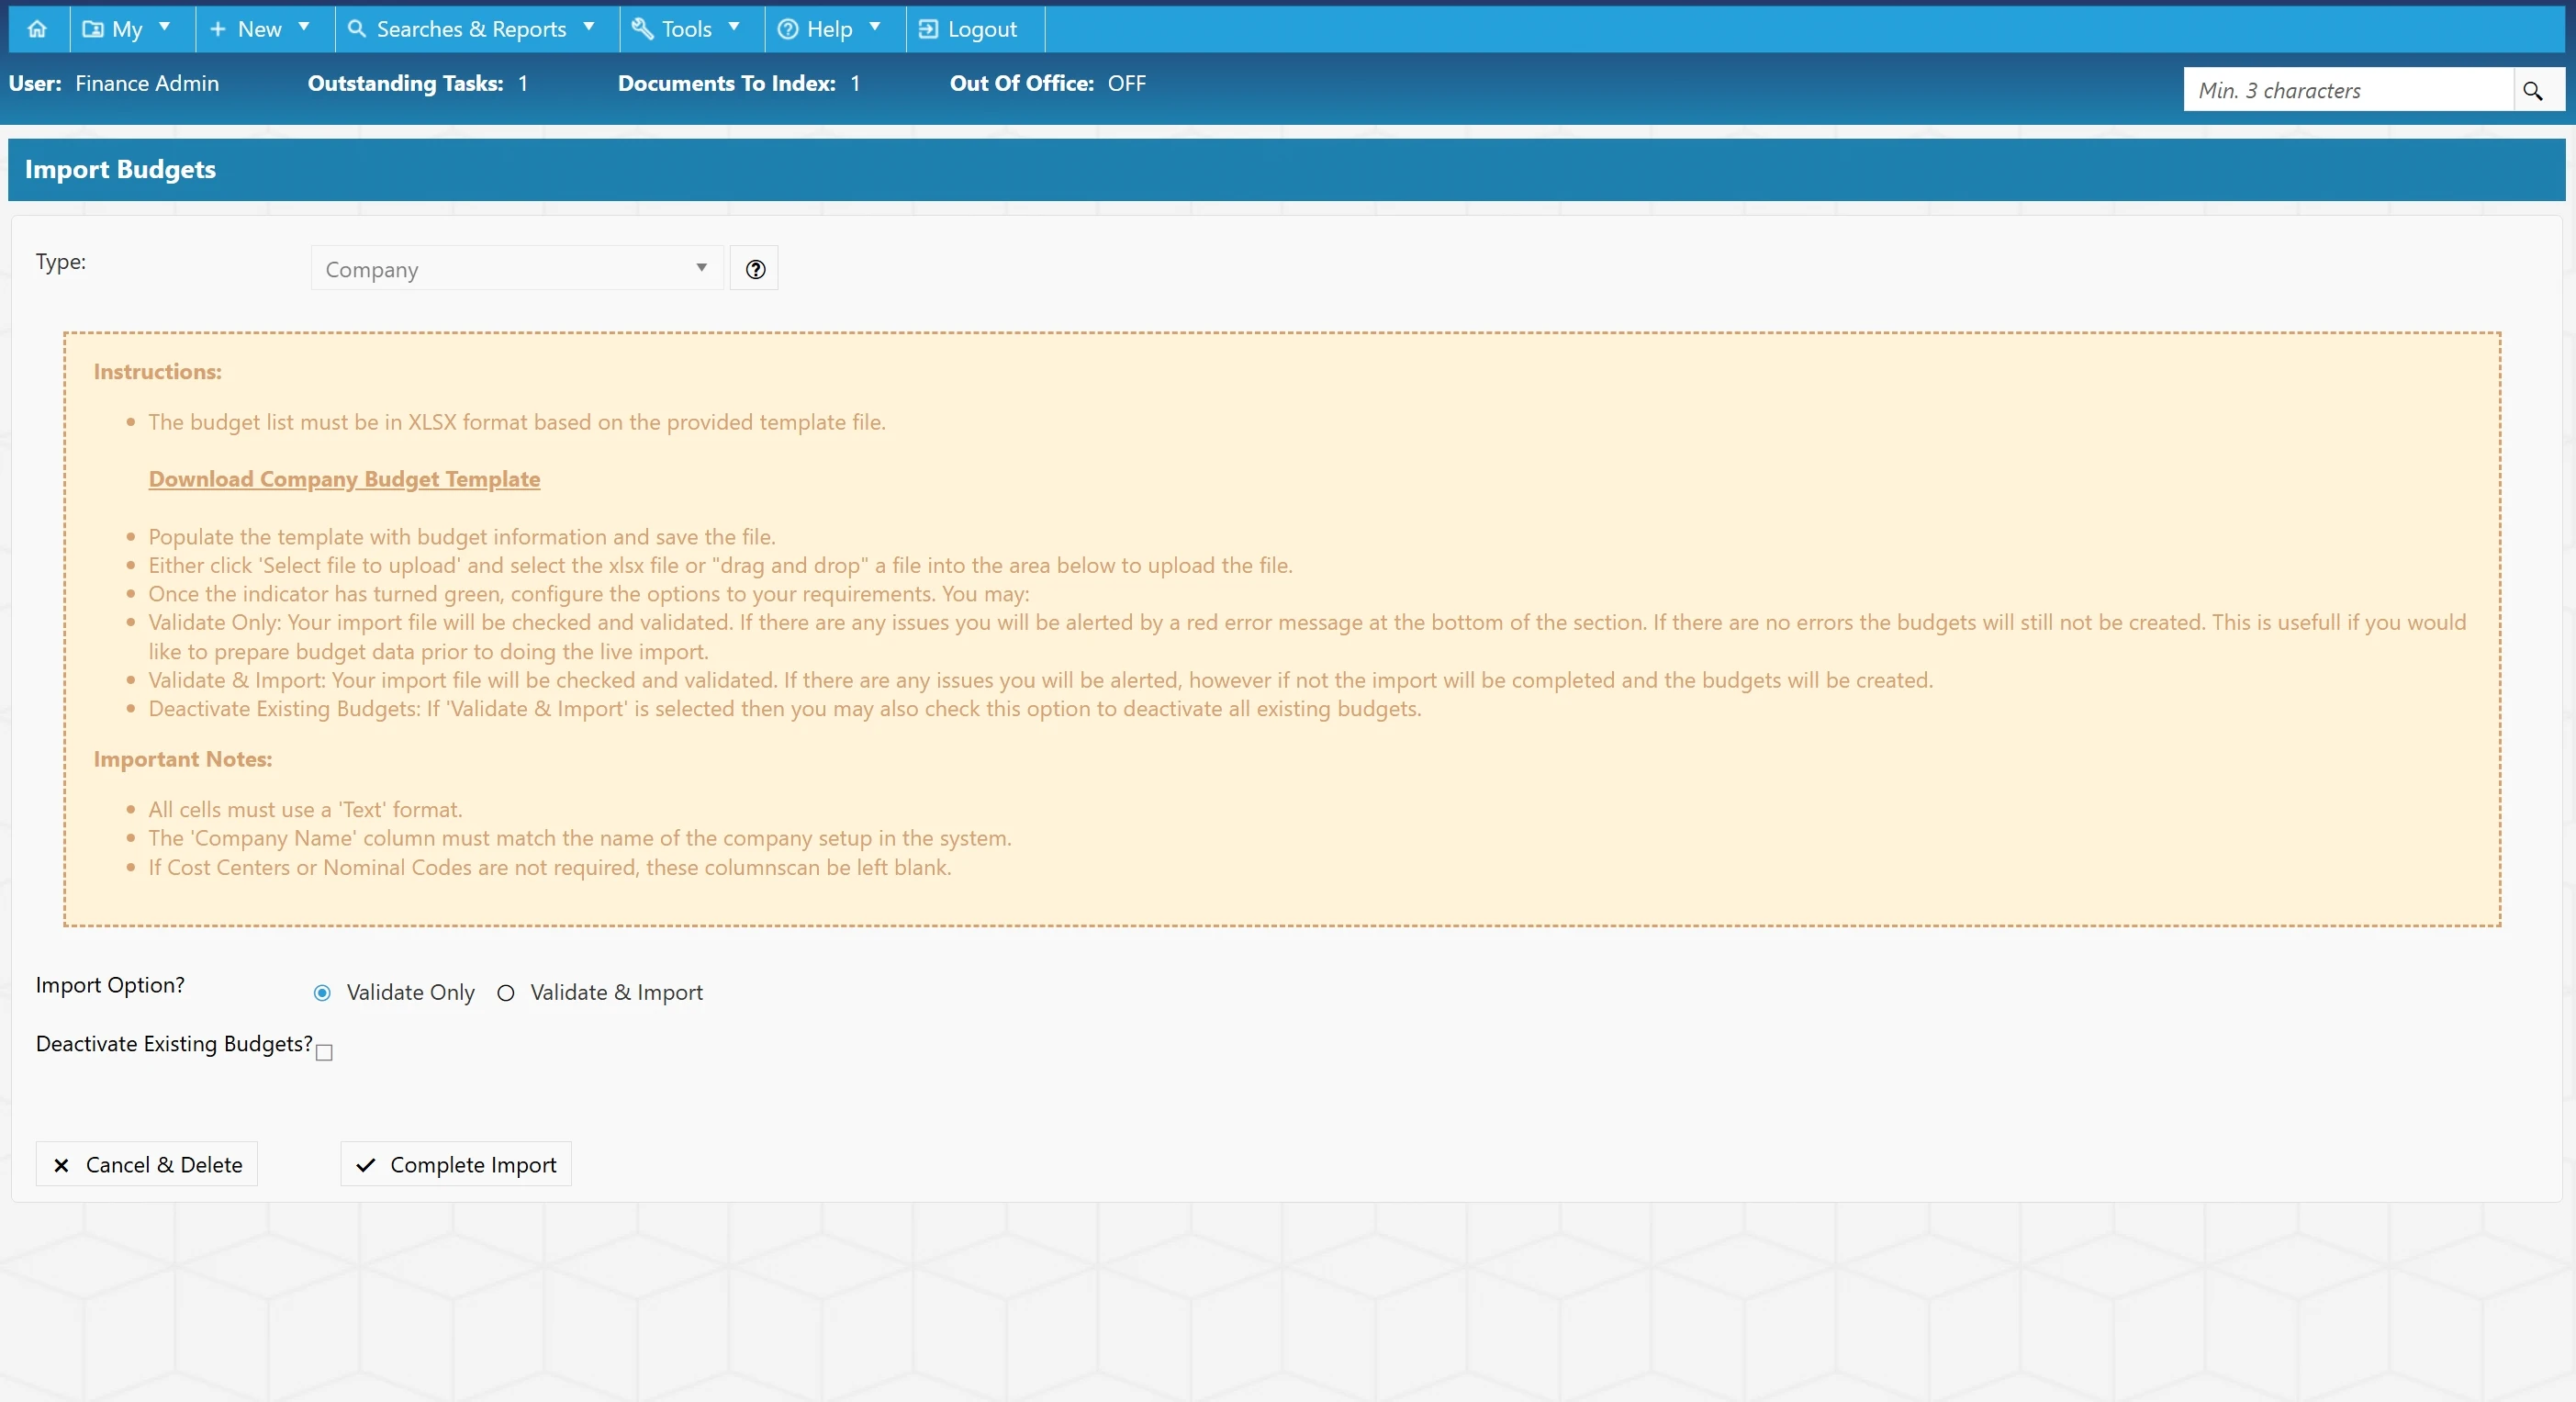Image resolution: width=2576 pixels, height=1402 pixels.
Task: Click the Help circle icon
Action: [x=788, y=29]
